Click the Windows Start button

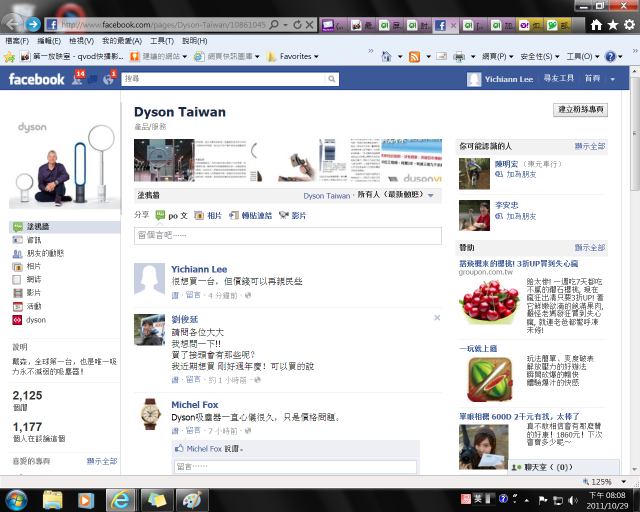16,500
